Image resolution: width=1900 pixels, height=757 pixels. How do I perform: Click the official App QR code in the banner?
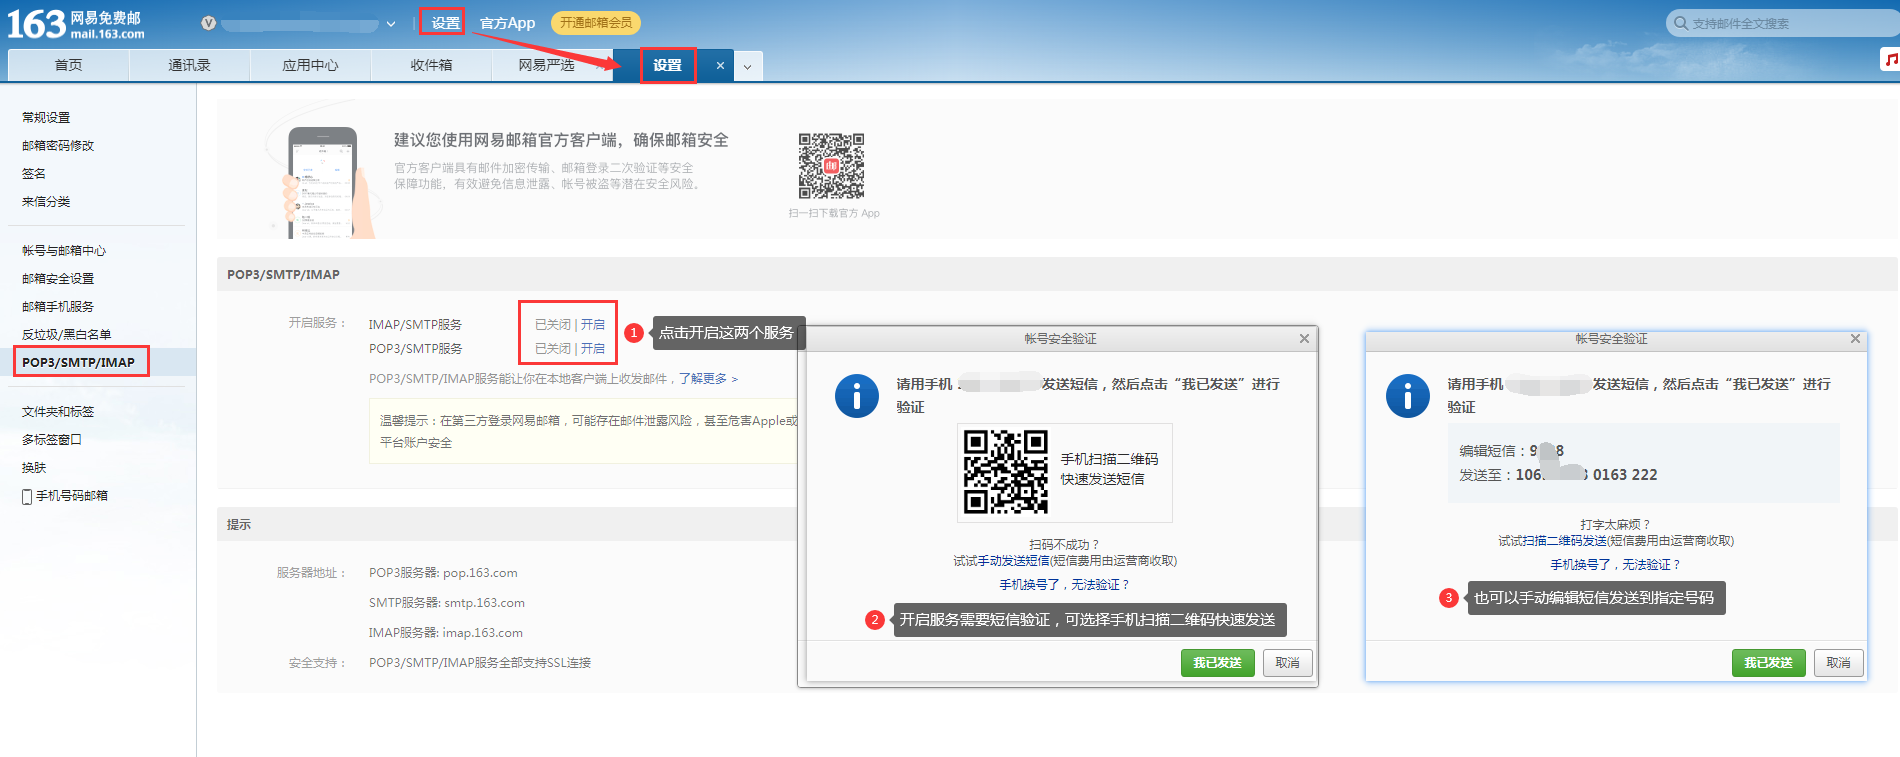click(x=831, y=165)
